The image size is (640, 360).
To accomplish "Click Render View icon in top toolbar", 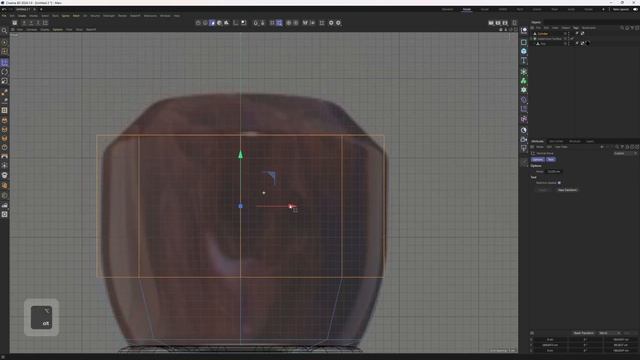I will point(491,23).
